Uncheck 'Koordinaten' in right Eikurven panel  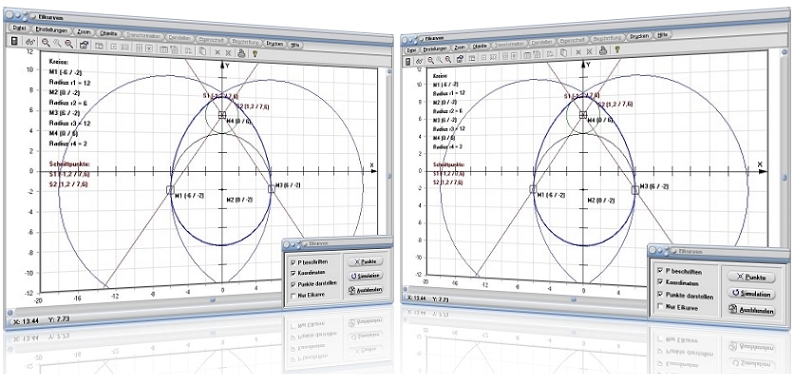(660, 282)
